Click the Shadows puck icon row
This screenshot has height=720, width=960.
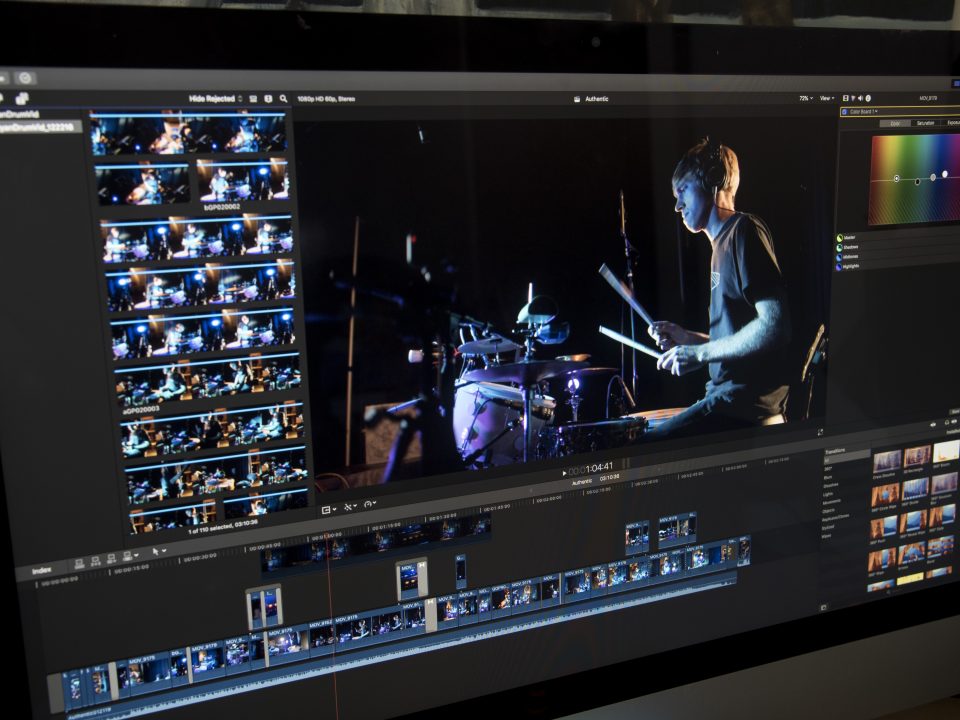848,247
